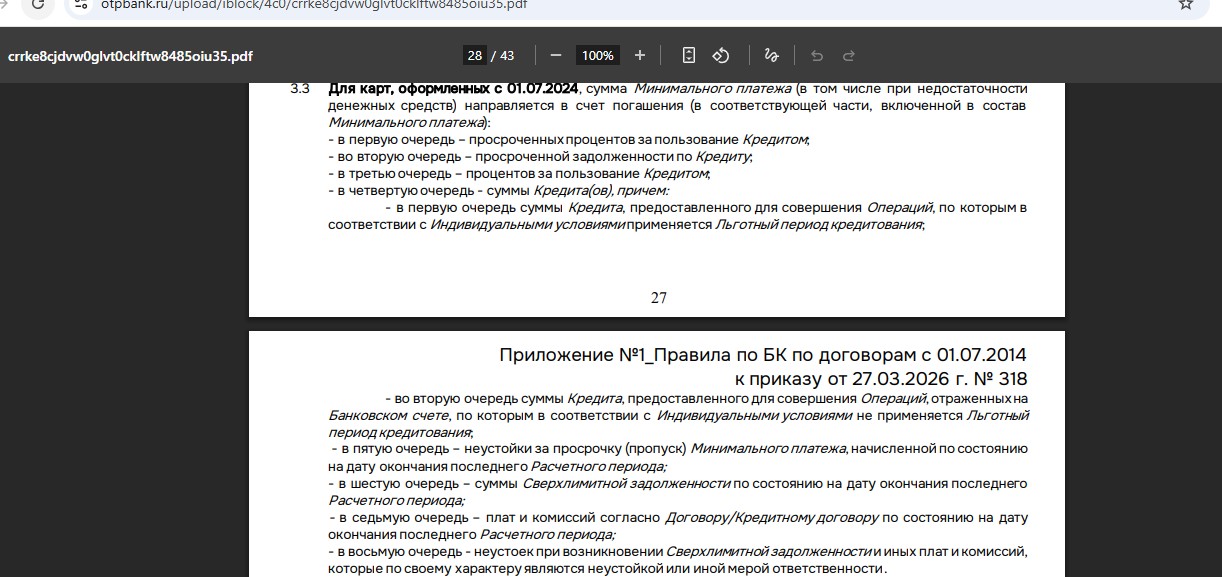
Task: Toggle fit to page in PDF toolbar
Action: 689,56
